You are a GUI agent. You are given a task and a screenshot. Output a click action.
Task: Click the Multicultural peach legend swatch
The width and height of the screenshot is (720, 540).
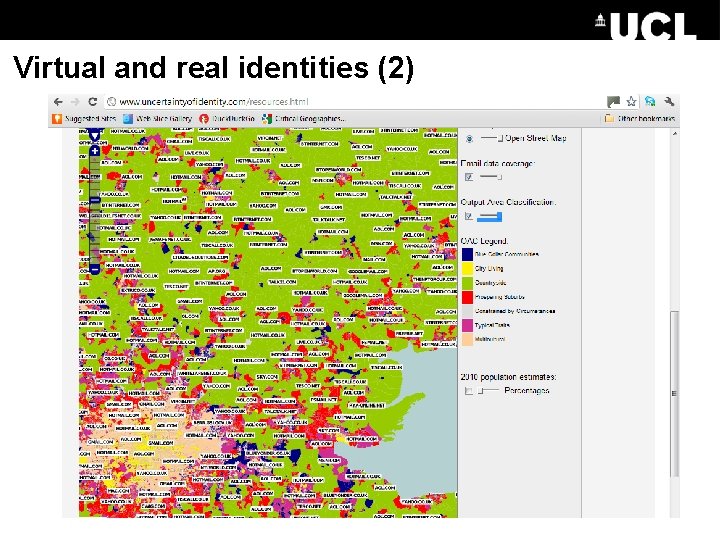(467, 339)
